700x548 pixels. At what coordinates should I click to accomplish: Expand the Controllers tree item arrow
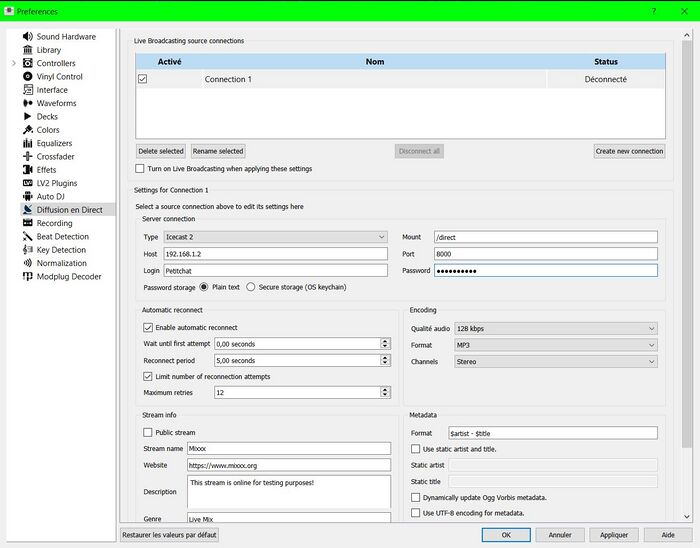click(14, 63)
